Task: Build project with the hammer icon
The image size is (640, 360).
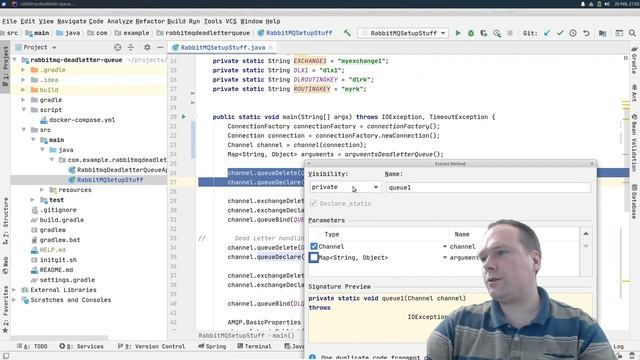Action: 347,33
